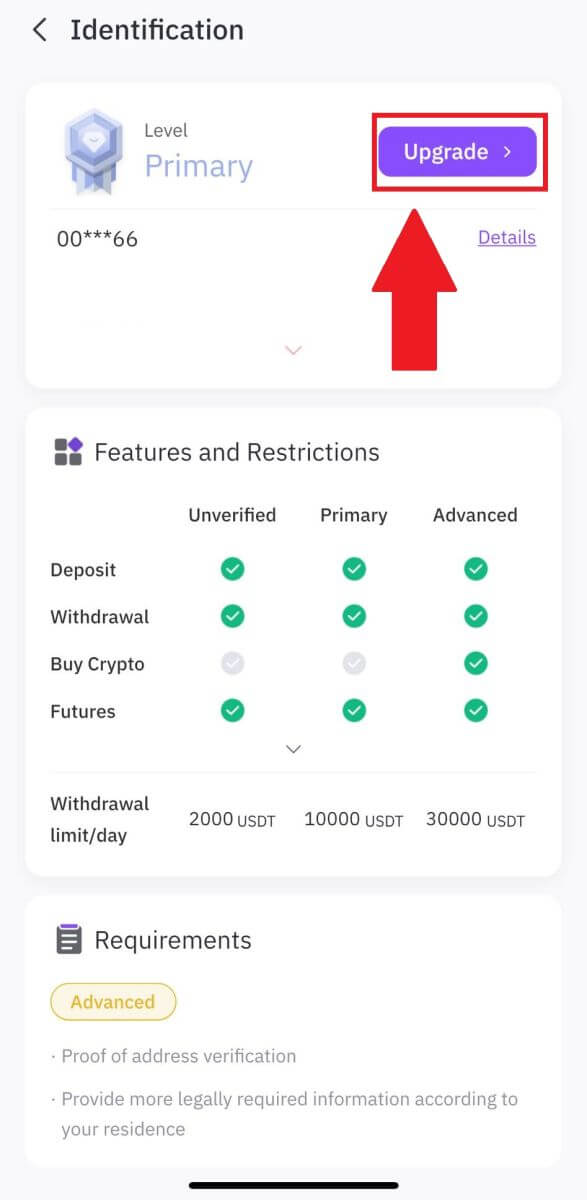Select the Withdrawal checkmark under Advanced
This screenshot has height=1200, width=587.
(x=475, y=615)
